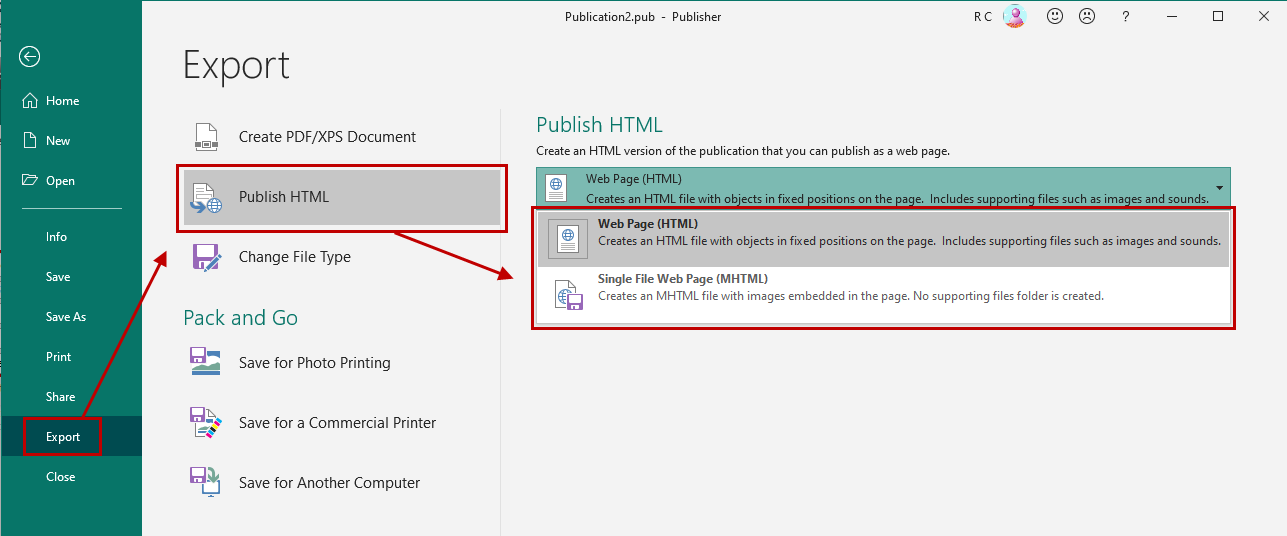Open the Home tab in sidebar
Image resolution: width=1287 pixels, height=536 pixels.
[62, 101]
